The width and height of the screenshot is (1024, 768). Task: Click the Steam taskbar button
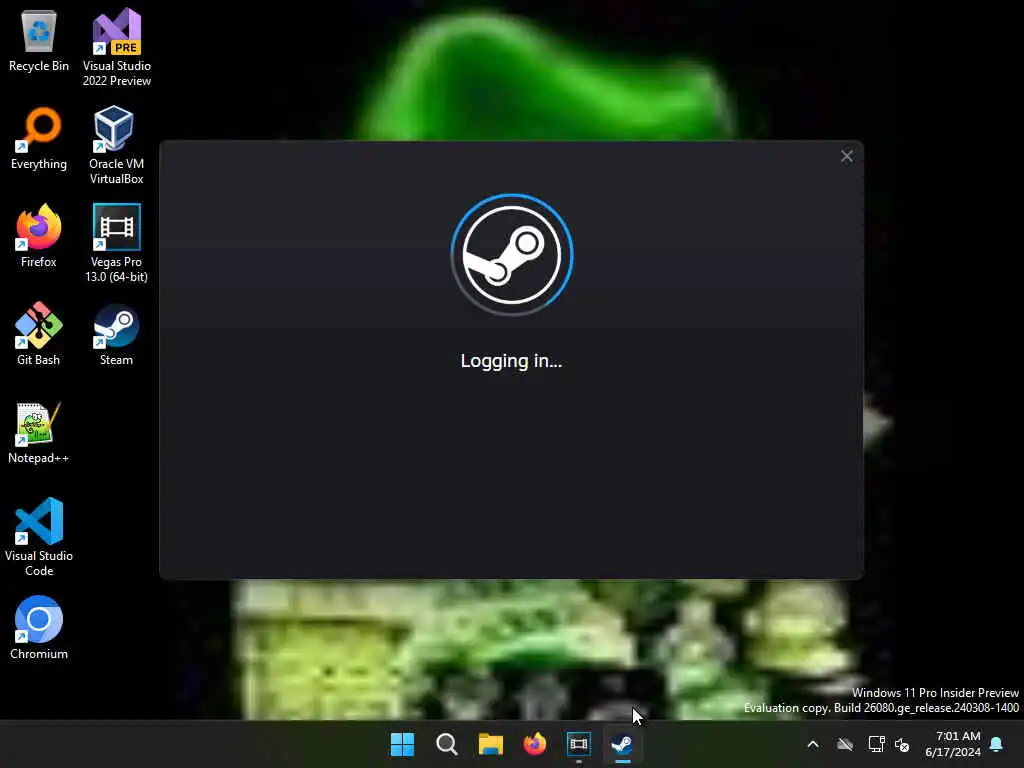click(x=622, y=744)
